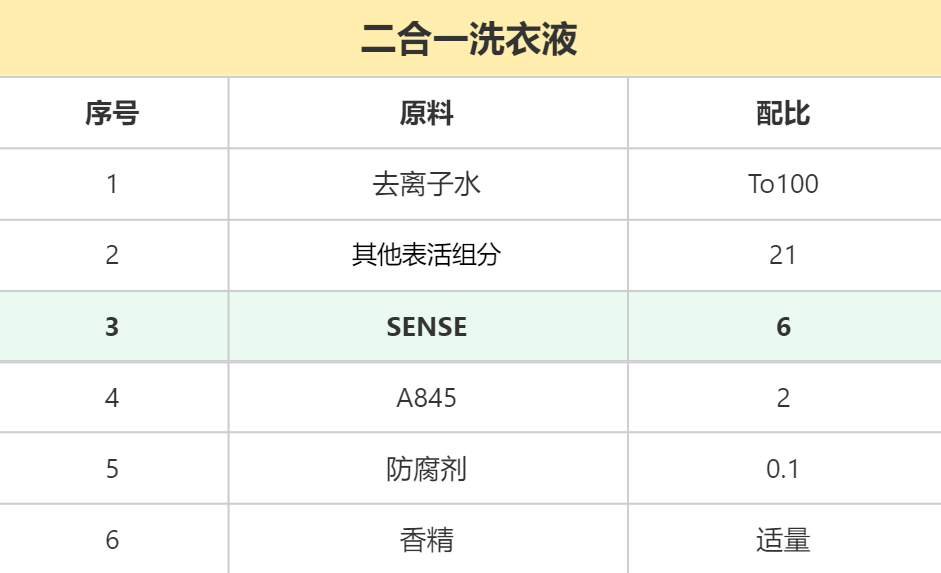Select the 序号 column header
Image resolution: width=941 pixels, height=573 pixels.
(112, 114)
